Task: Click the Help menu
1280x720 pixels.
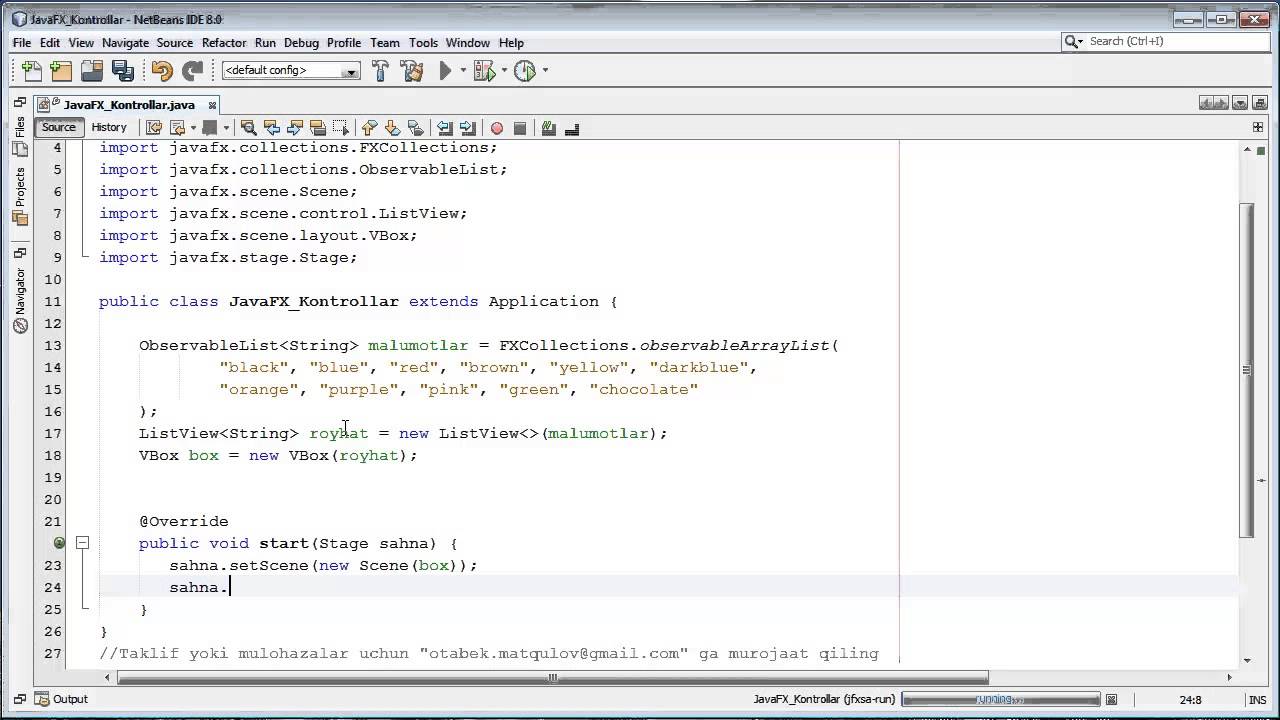Action: [511, 43]
